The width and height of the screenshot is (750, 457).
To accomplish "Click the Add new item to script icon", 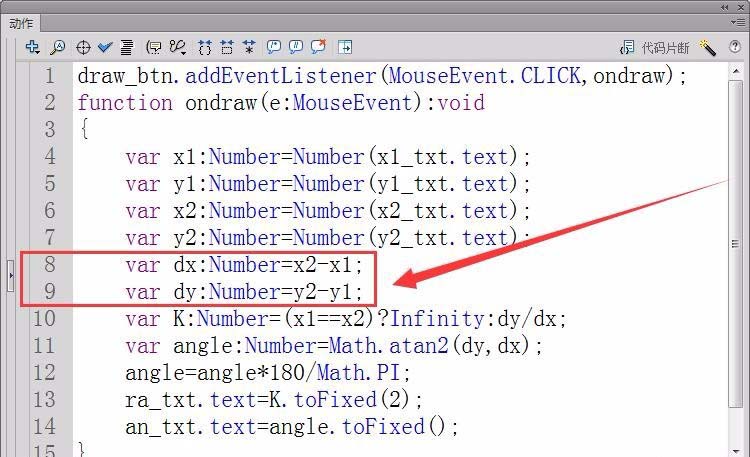I will click(x=33, y=47).
